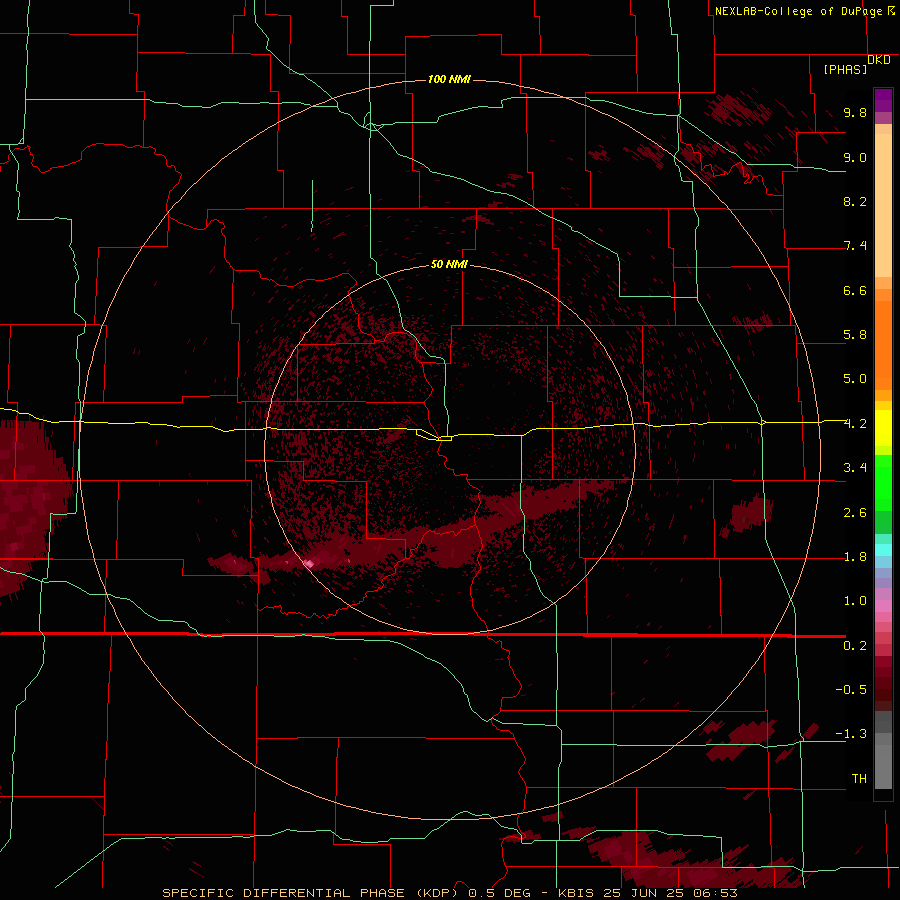Click the -1.3 color scale value
This screenshot has height=900, width=900.
pos(851,734)
